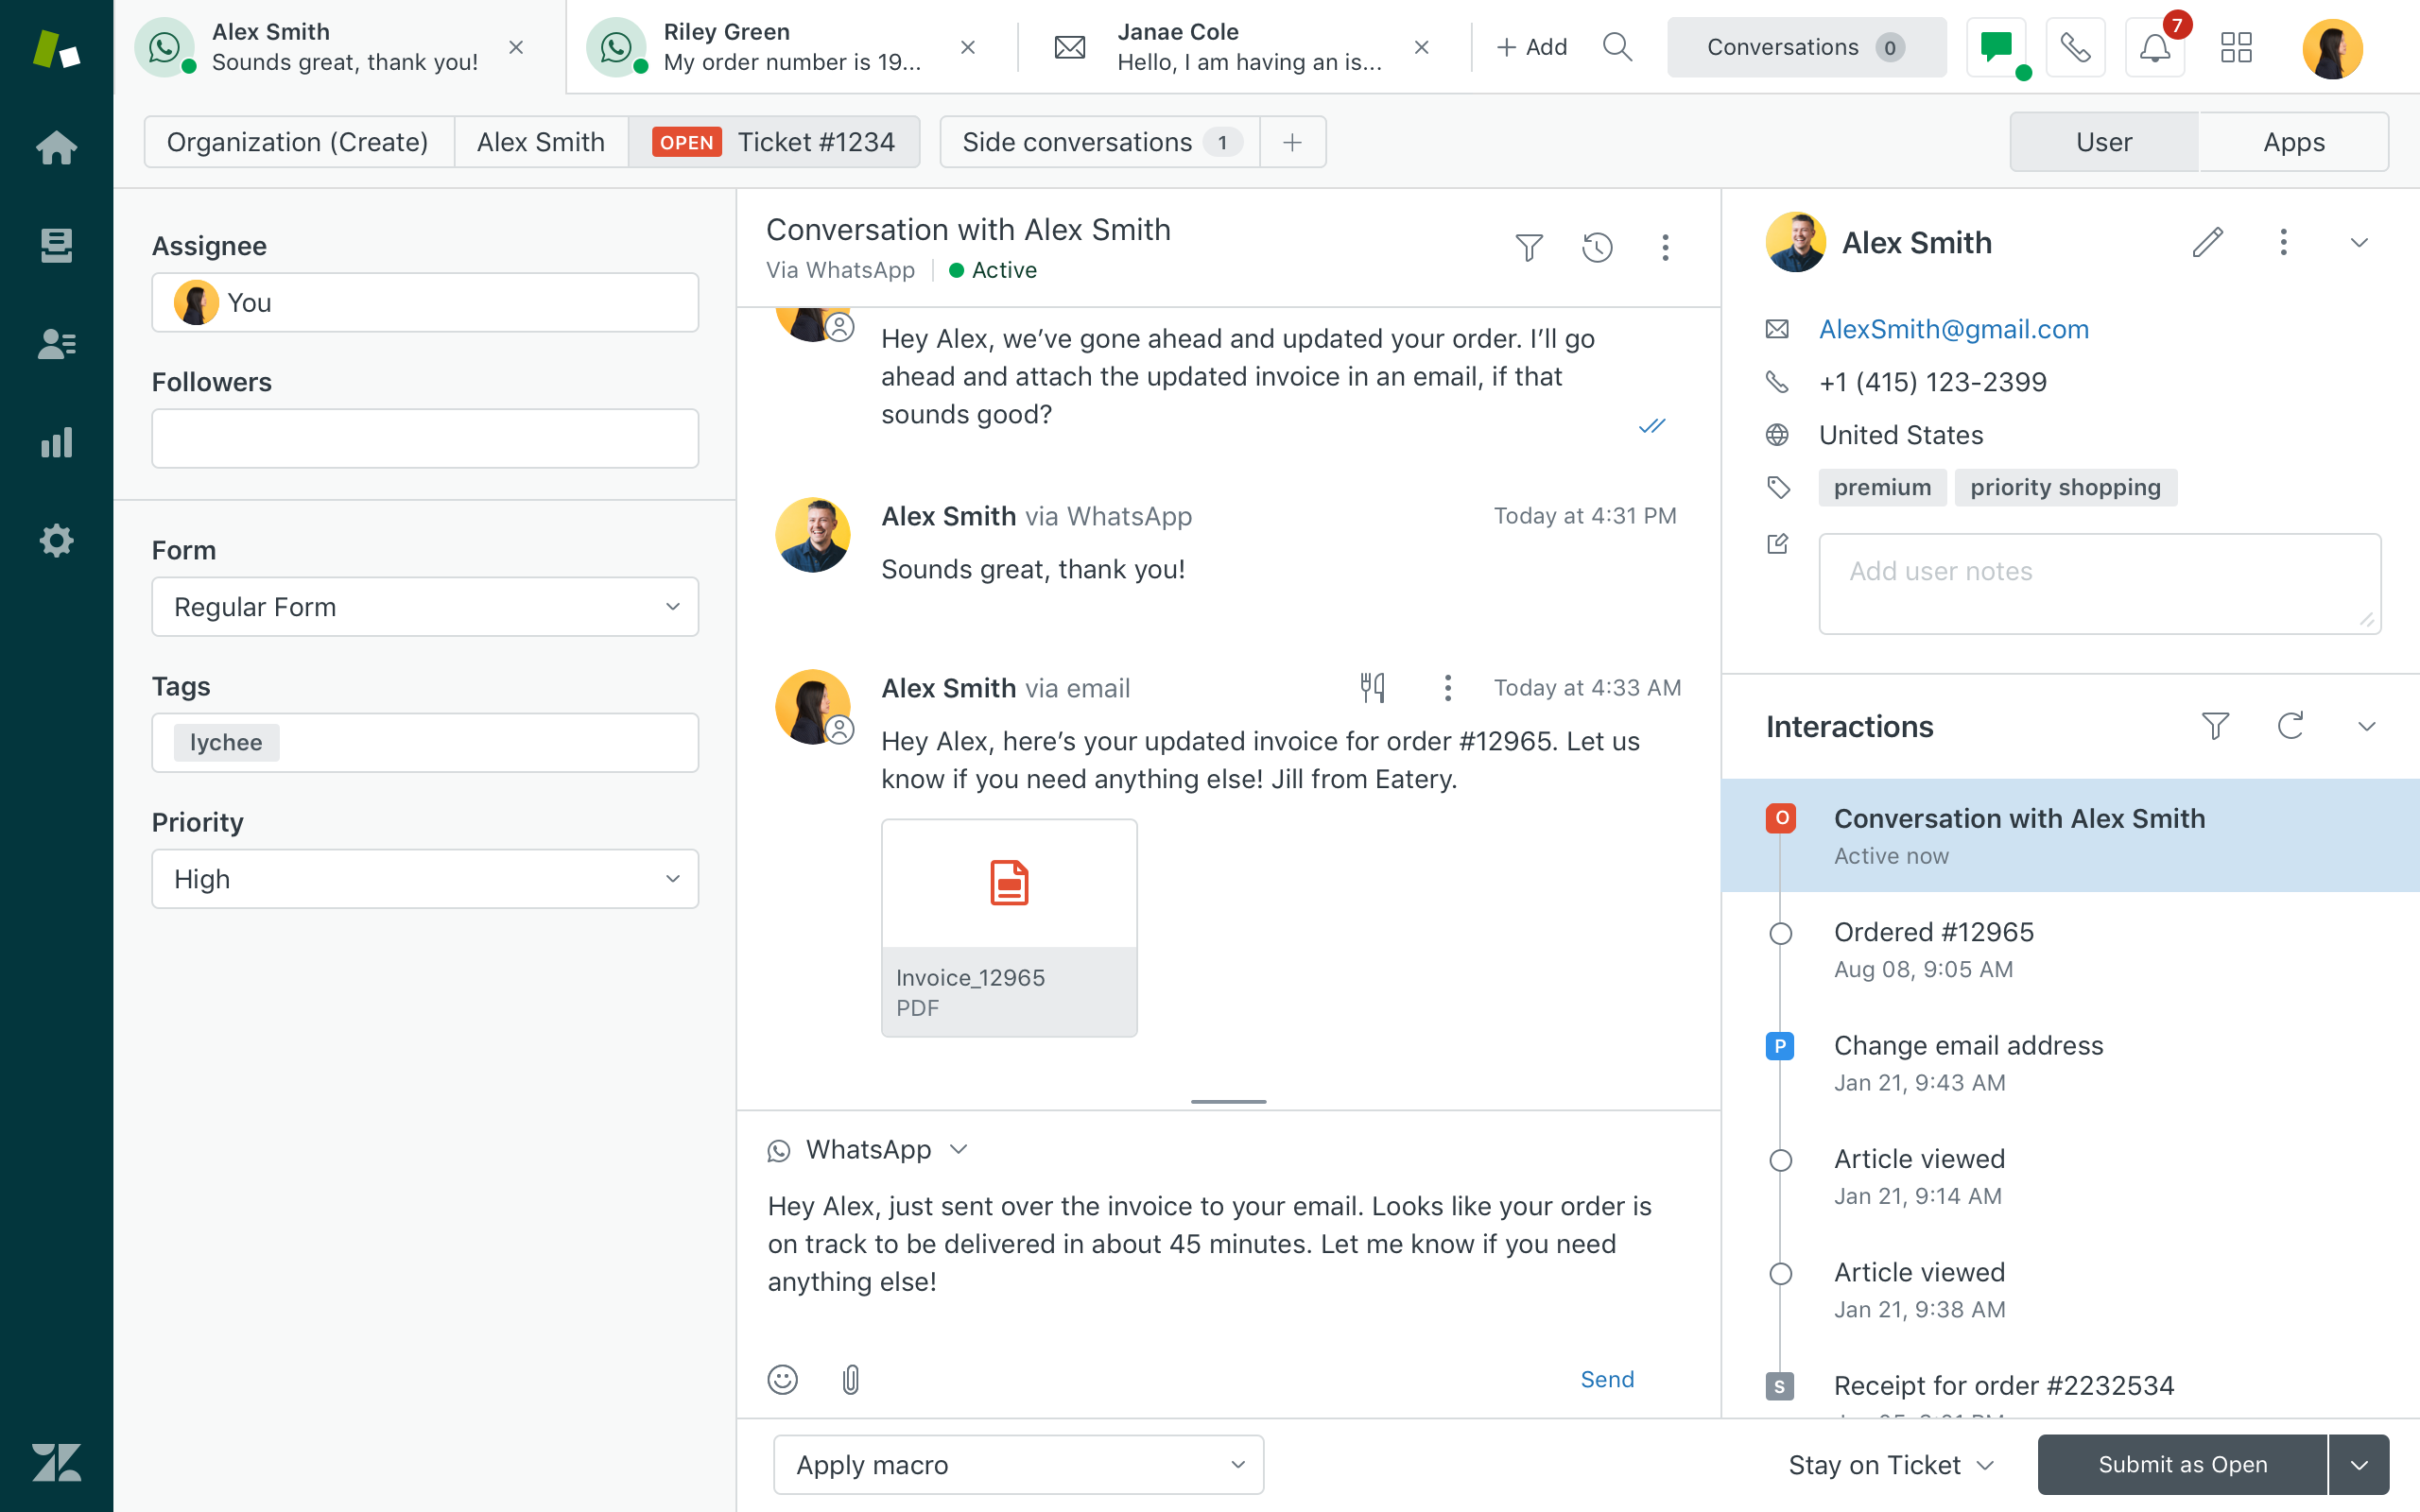Switch to the Apps tab in right panel

click(x=2292, y=141)
